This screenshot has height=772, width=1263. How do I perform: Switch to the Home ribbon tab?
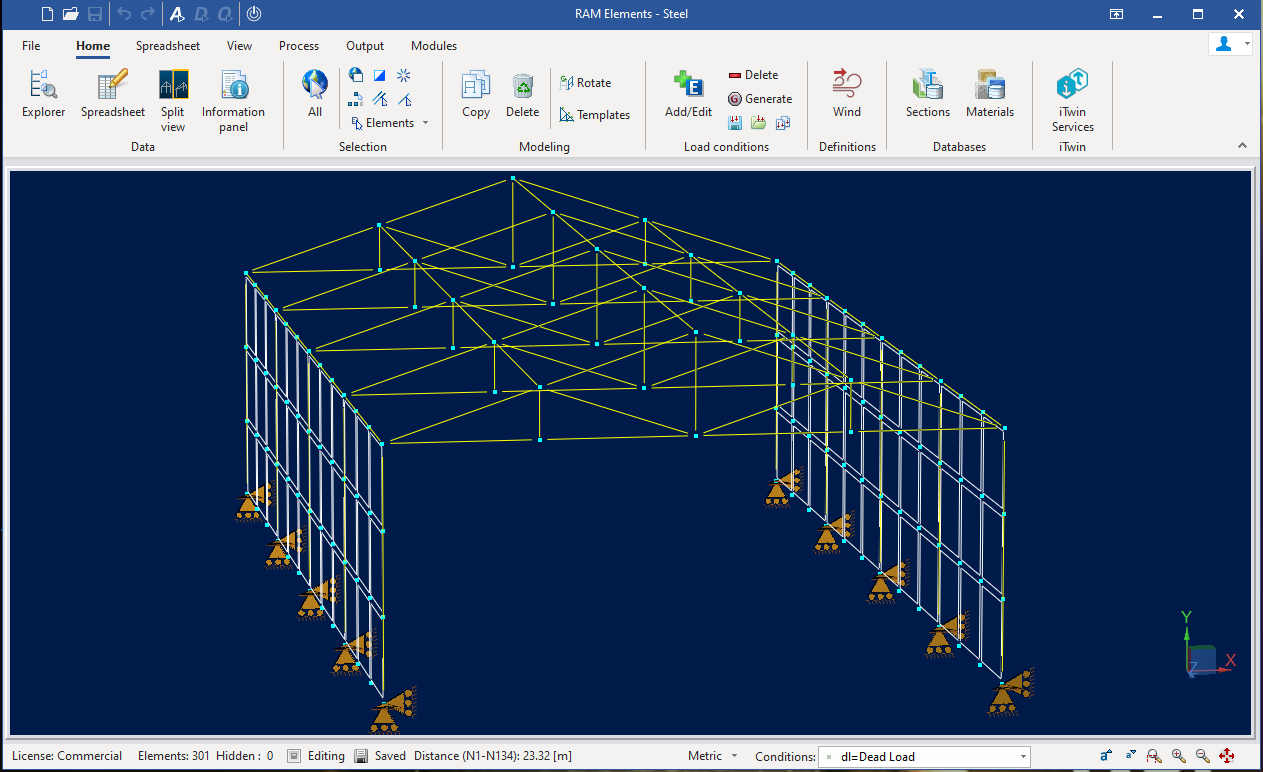coord(93,46)
